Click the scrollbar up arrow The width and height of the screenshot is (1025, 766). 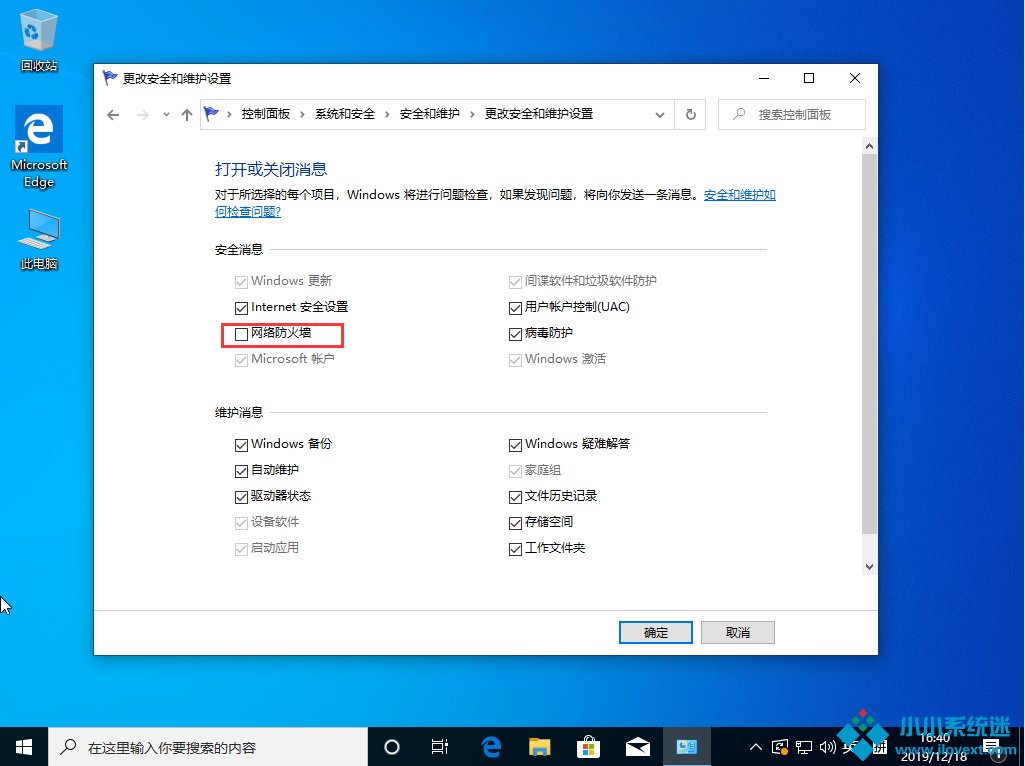(x=869, y=146)
